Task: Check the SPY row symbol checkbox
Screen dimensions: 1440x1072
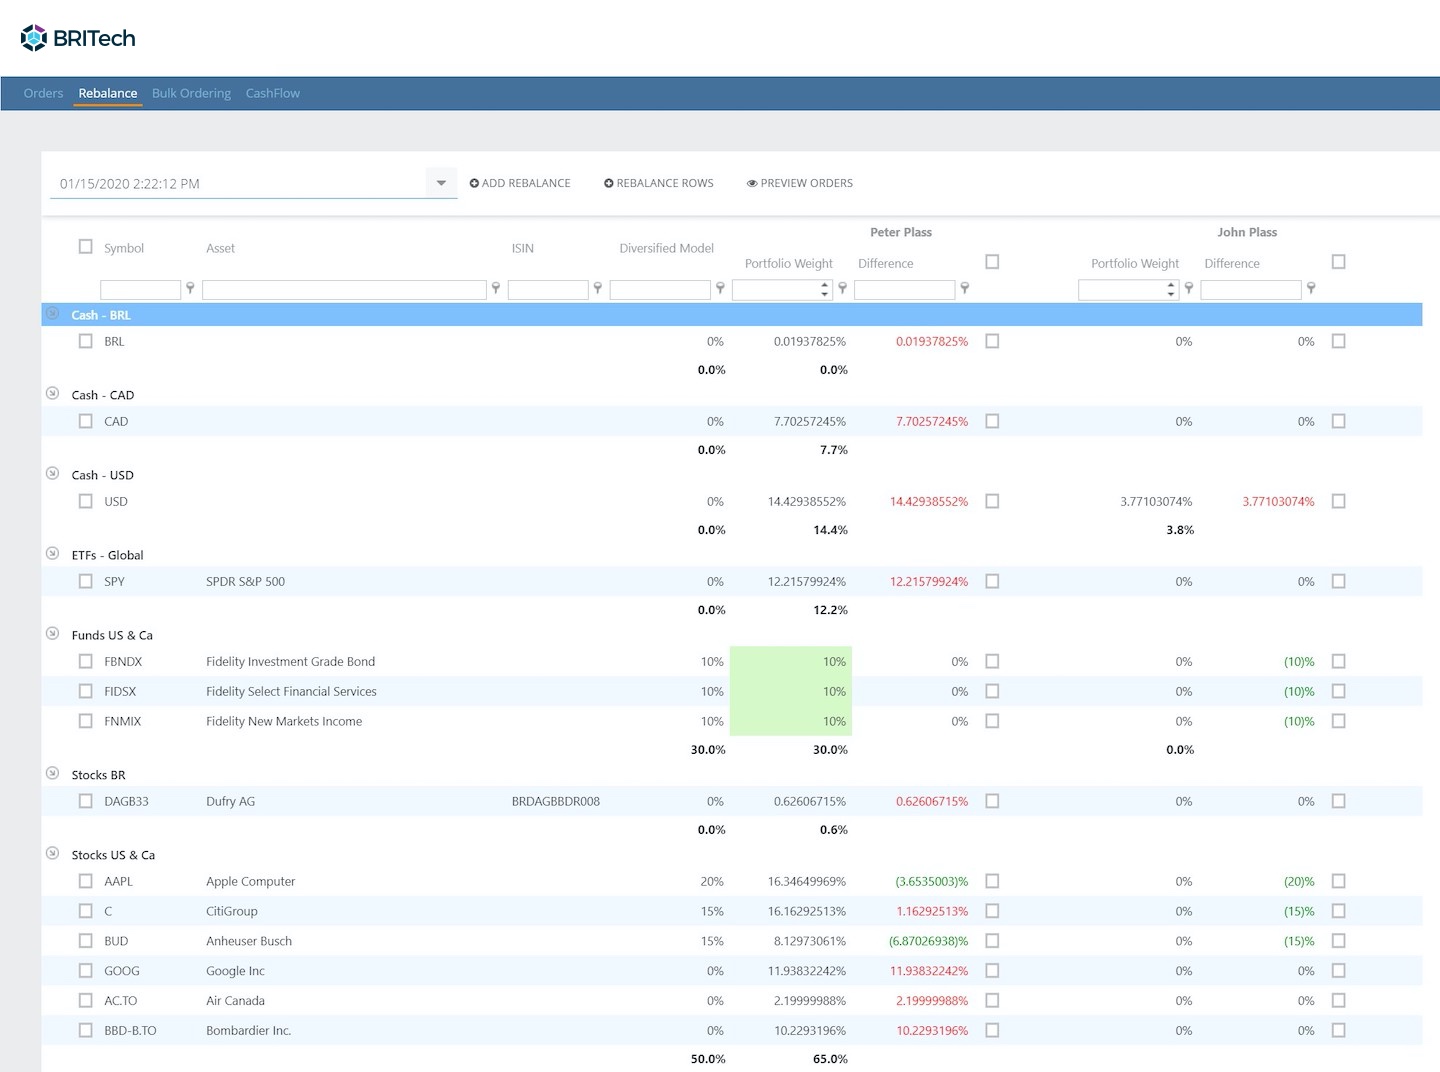Action: coord(86,581)
